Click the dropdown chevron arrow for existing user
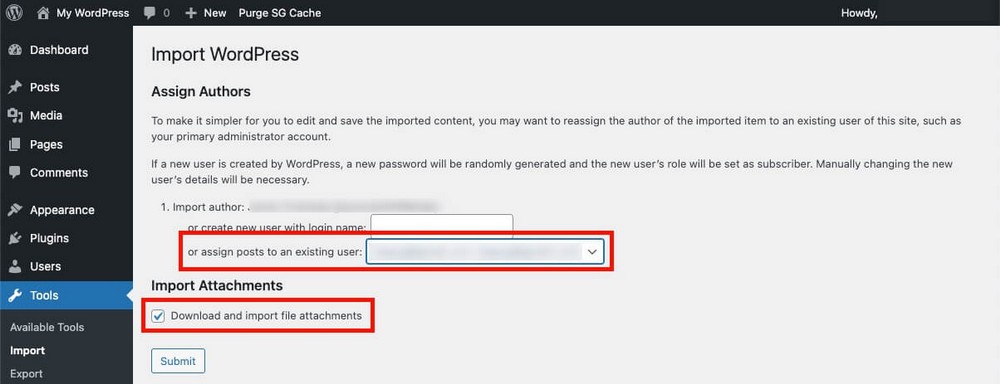Image resolution: width=1000 pixels, height=384 pixels. click(592, 253)
